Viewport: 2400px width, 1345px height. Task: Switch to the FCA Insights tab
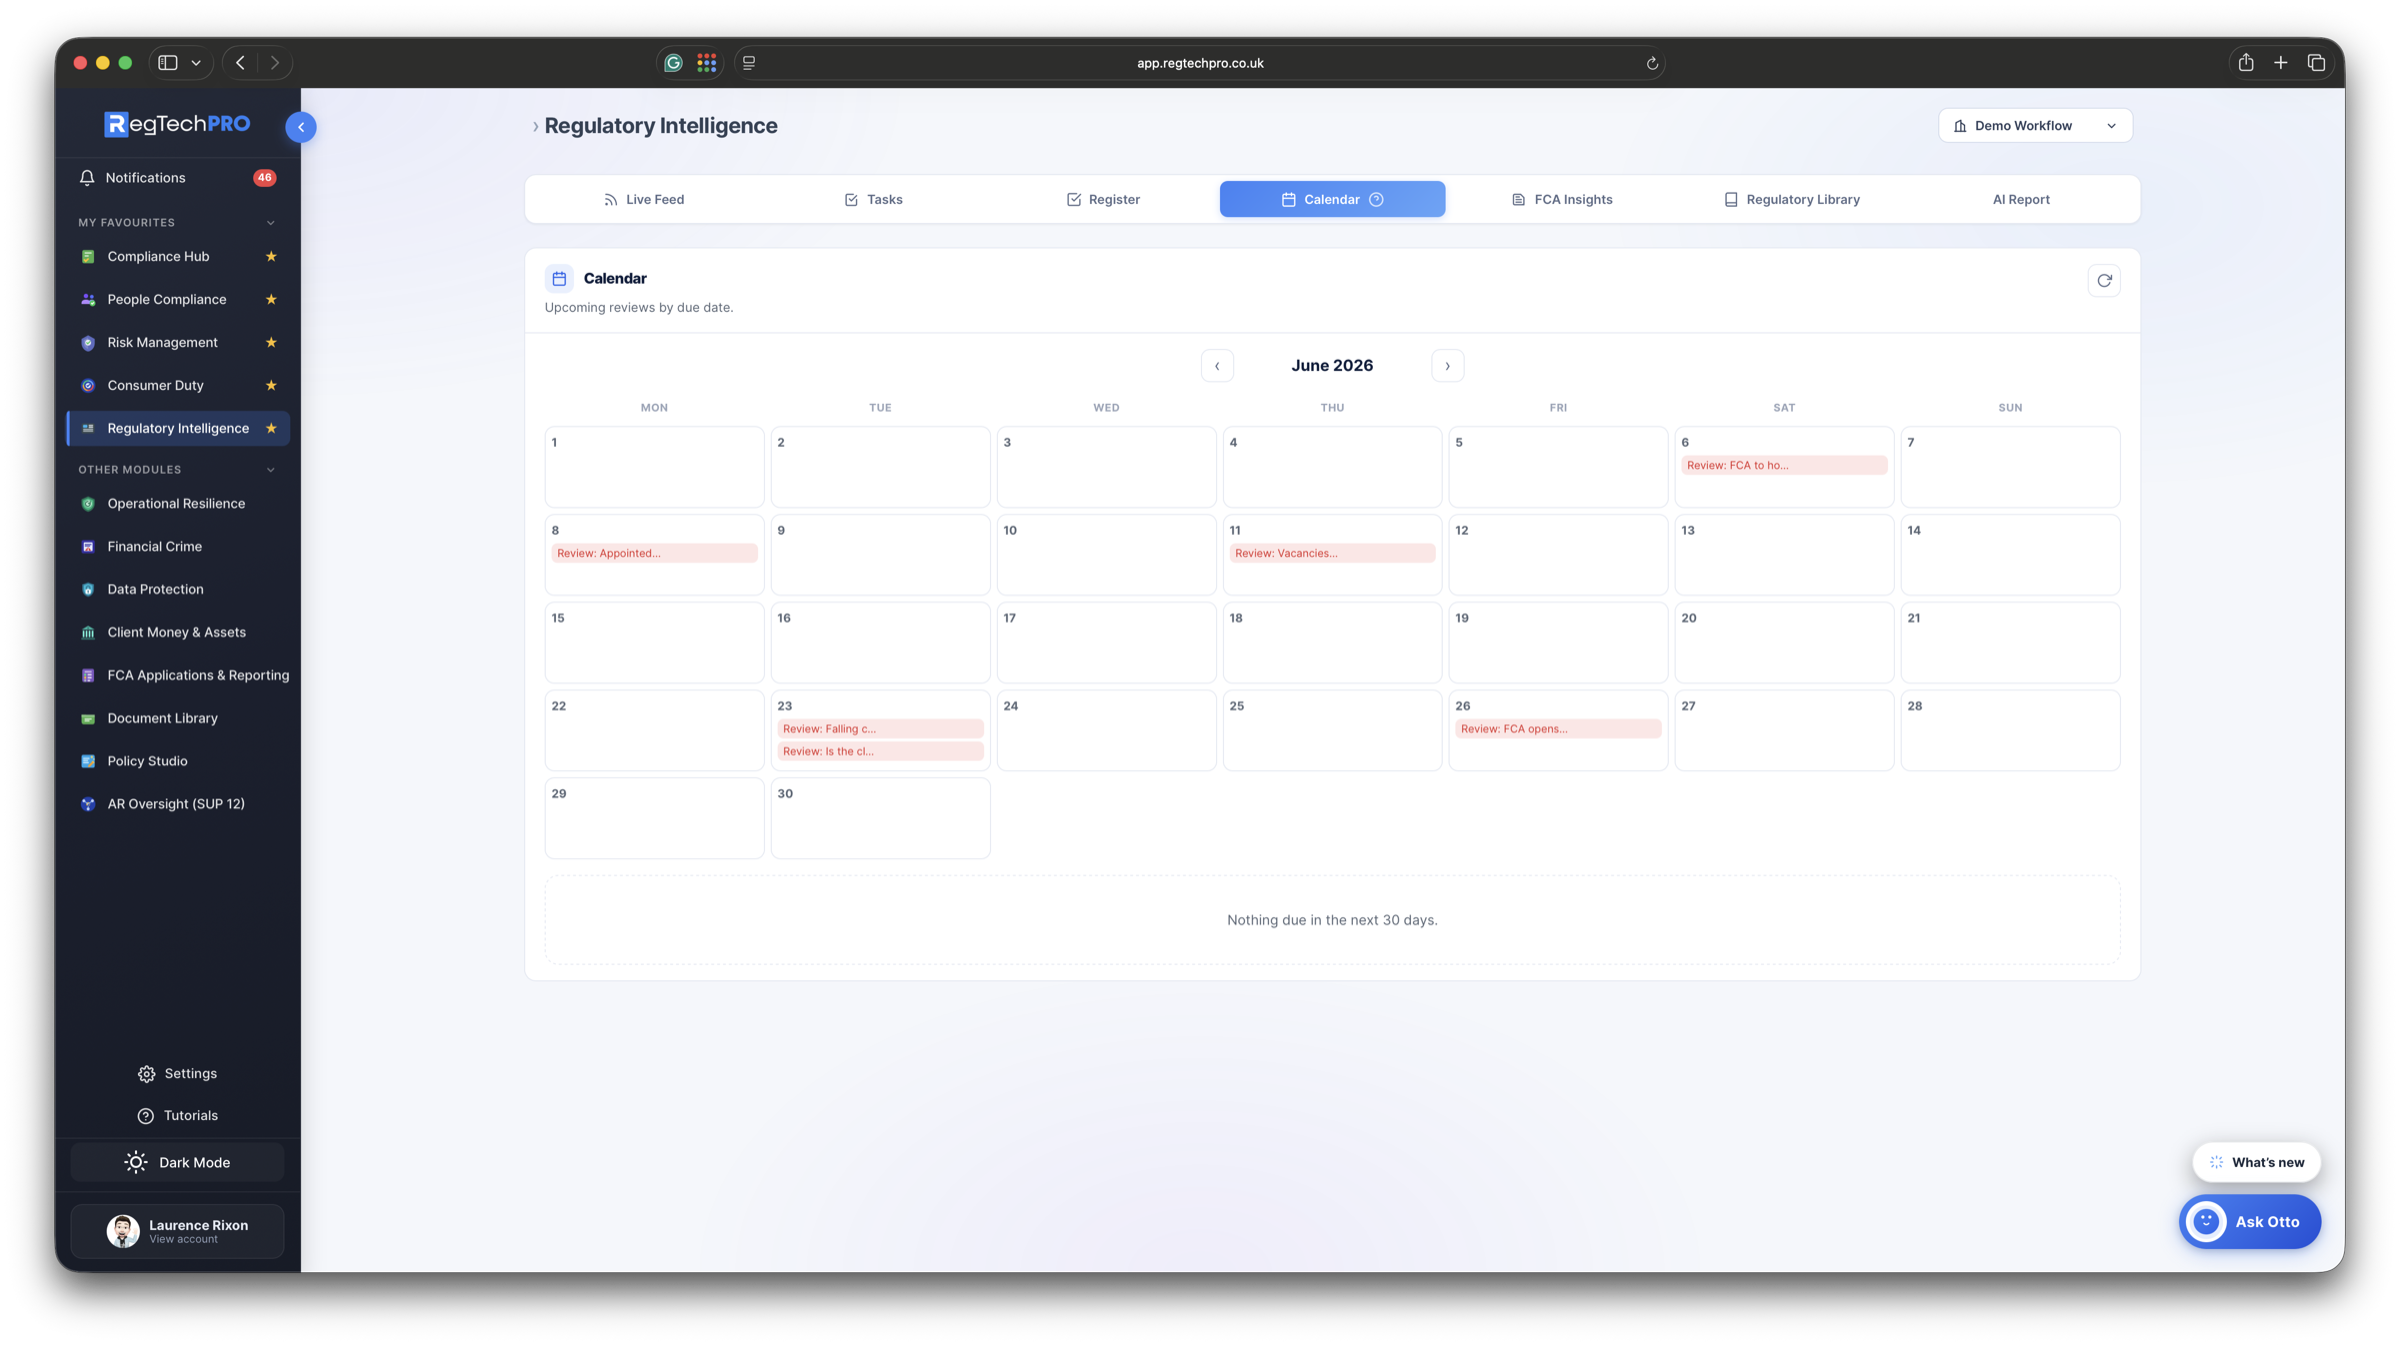[1562, 200]
